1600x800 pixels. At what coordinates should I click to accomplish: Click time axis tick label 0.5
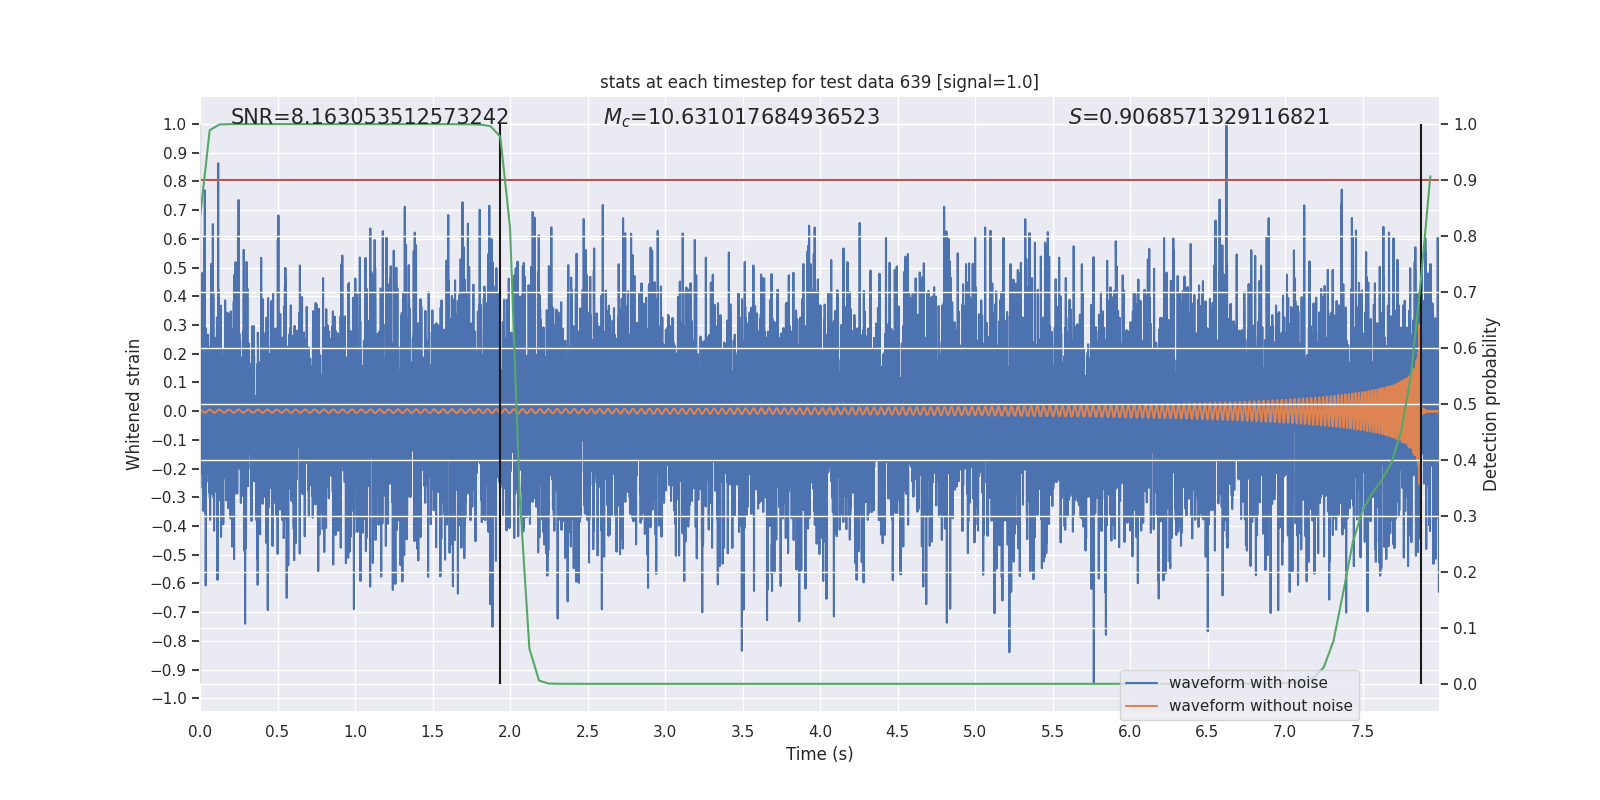(277, 732)
